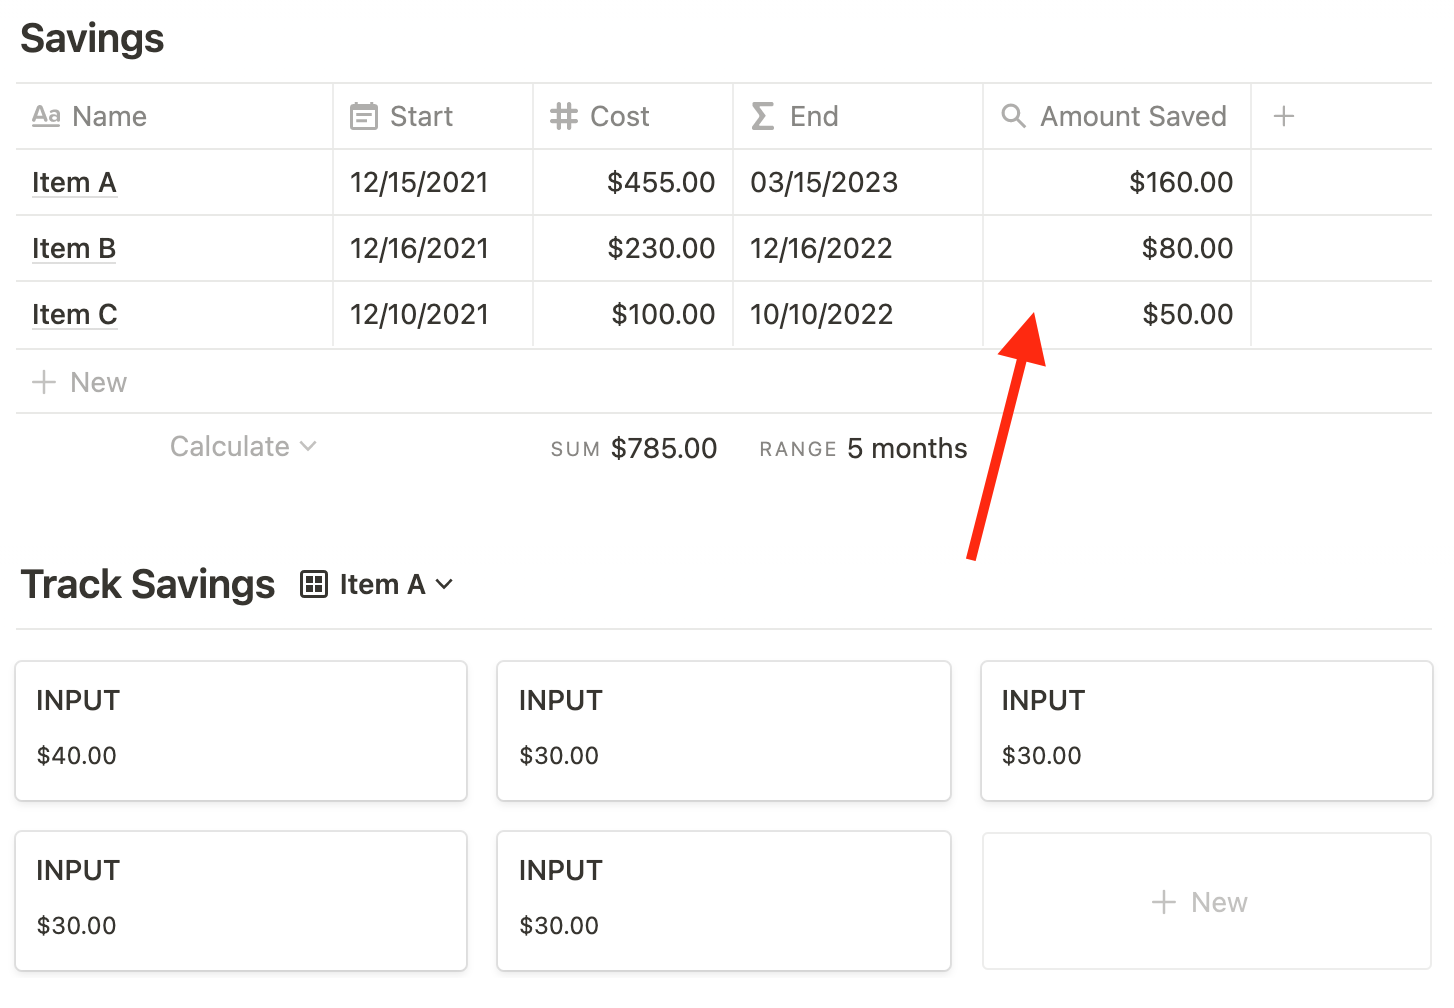1454x1008 pixels.
Task: Click the plus icon on the New row
Action: 43,381
